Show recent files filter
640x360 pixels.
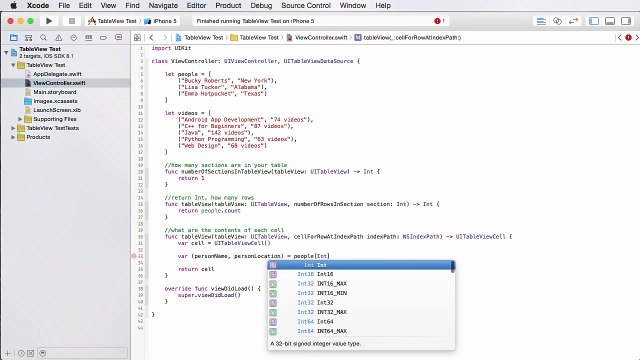point(21,353)
